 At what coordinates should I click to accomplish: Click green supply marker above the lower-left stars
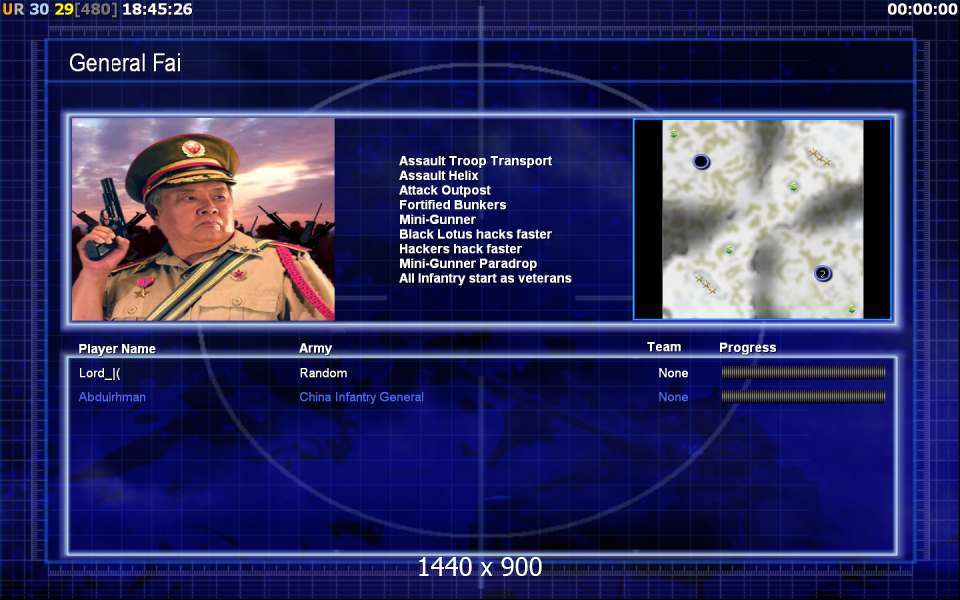tap(729, 250)
